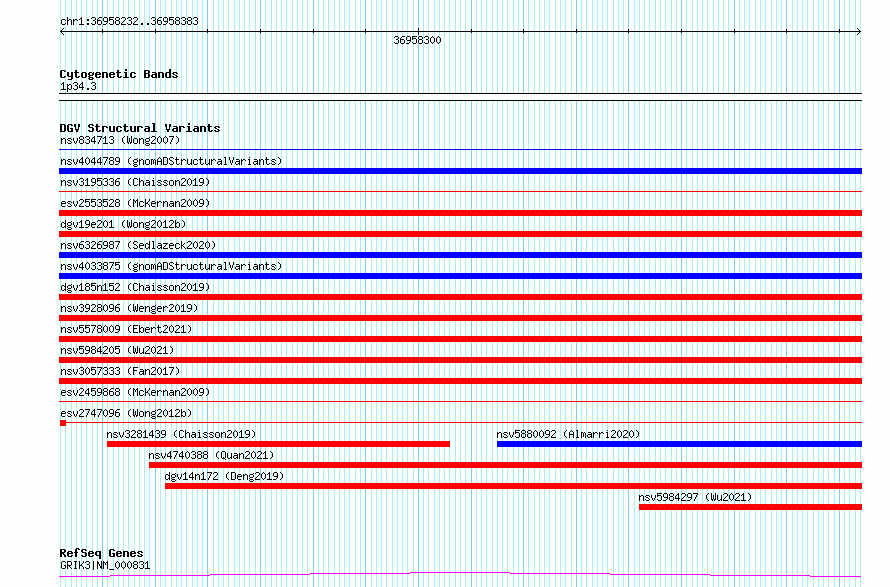Click the red bar for nsv3057333
The height and width of the screenshot is (587, 890).
pos(460,381)
